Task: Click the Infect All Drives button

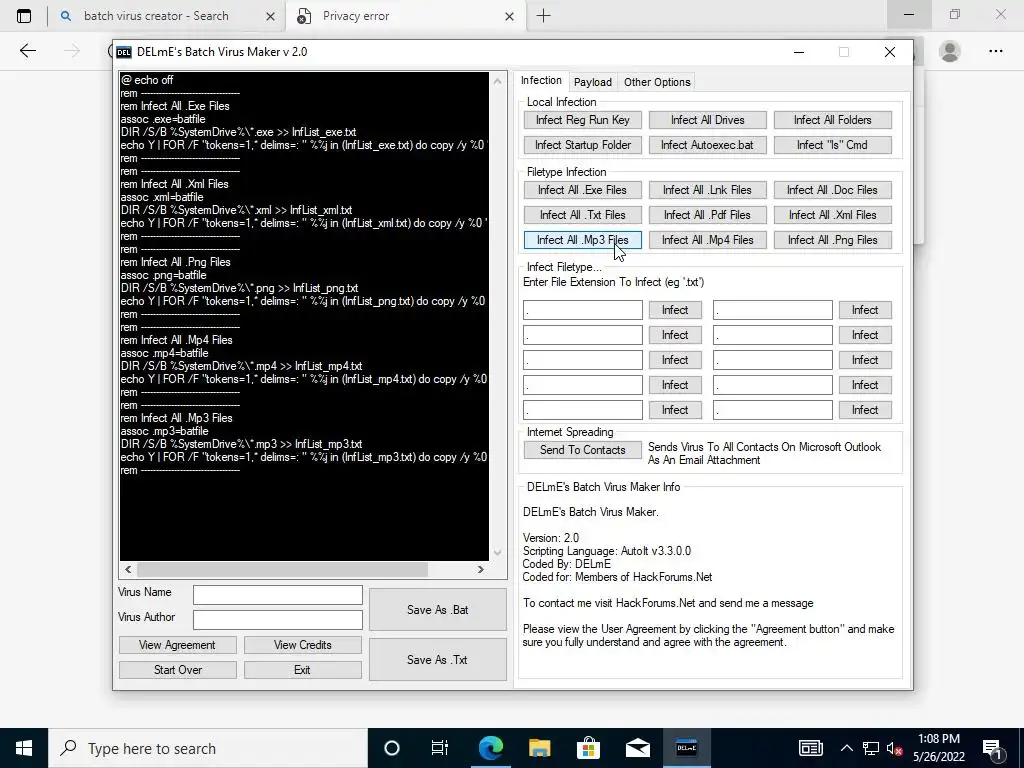Action: [707, 120]
